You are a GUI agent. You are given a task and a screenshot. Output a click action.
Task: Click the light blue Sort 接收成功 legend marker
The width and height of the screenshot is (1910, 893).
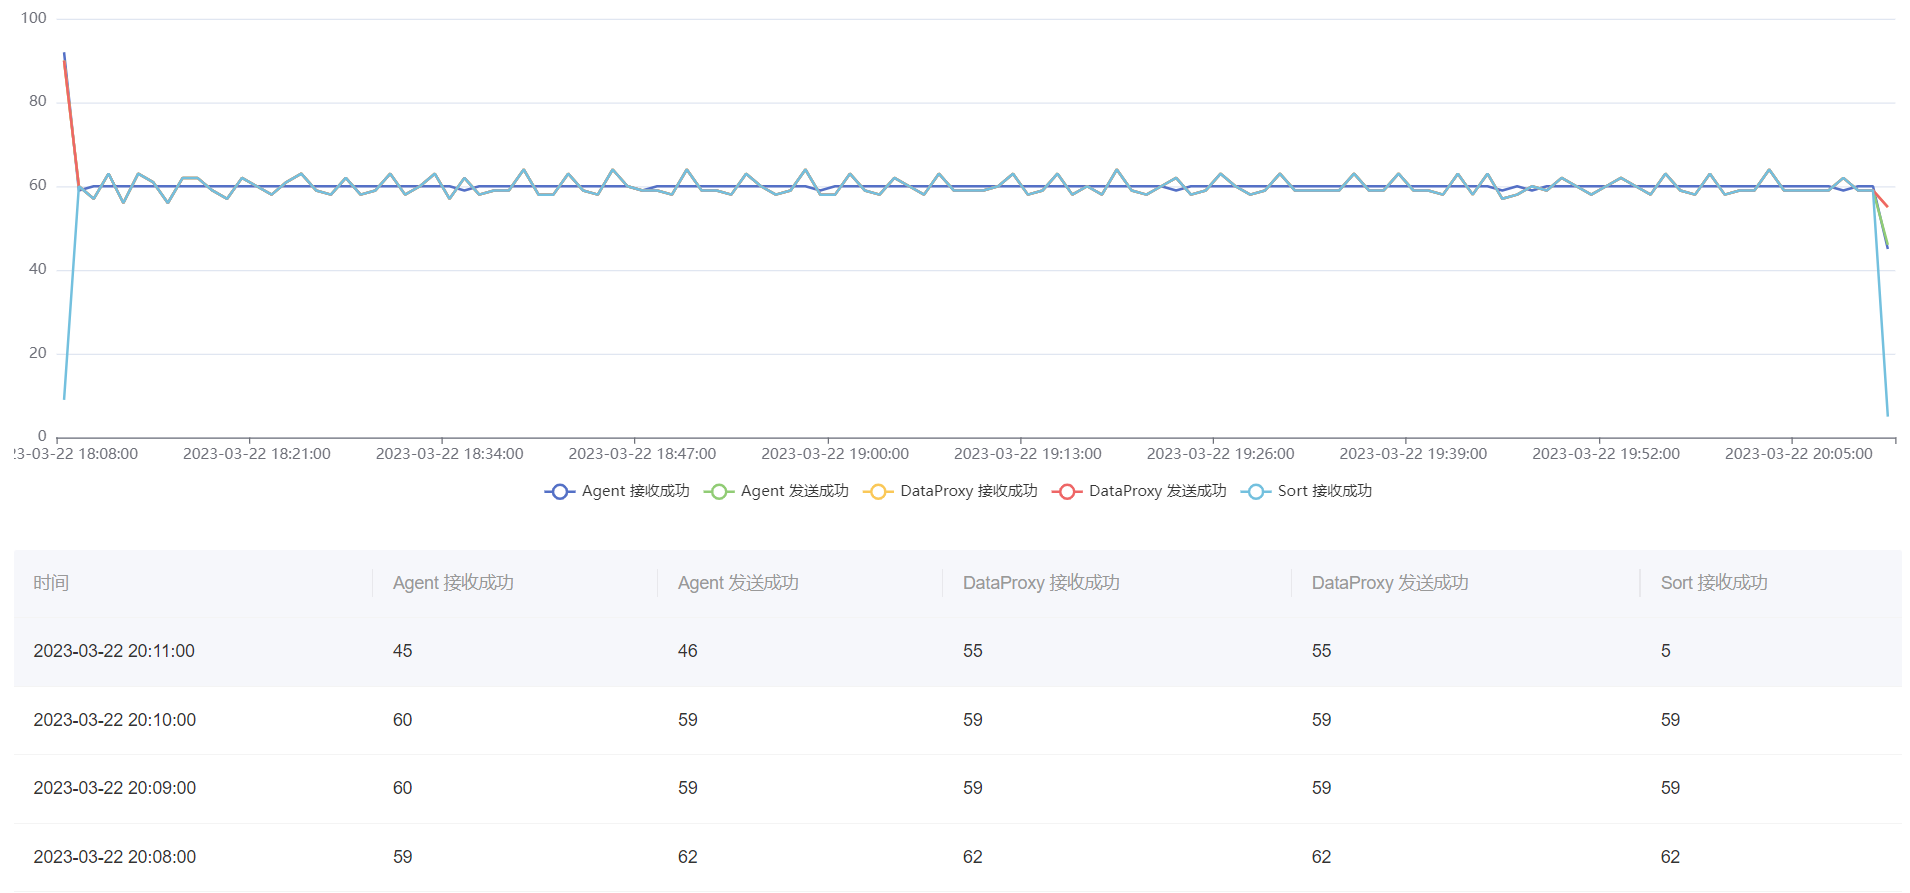point(1255,491)
